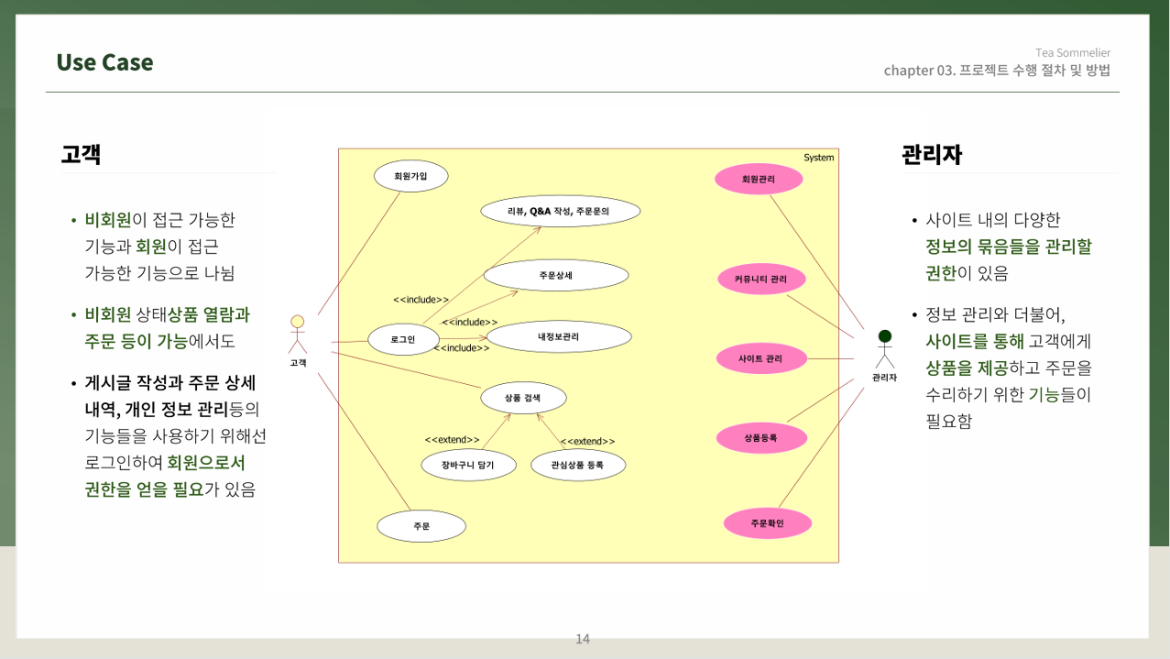Click the 고객 actor stick figure
The height and width of the screenshot is (659, 1170).
click(298, 334)
